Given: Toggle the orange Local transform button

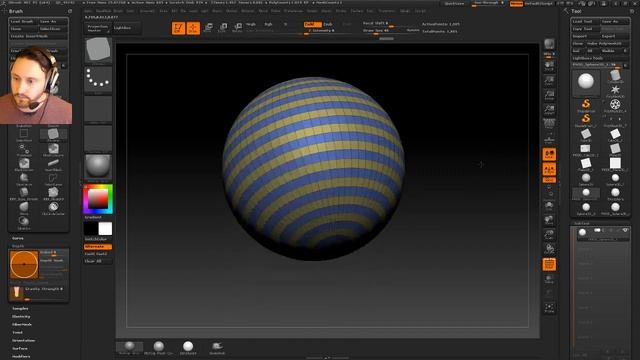Looking at the screenshot, I should click(x=549, y=154).
